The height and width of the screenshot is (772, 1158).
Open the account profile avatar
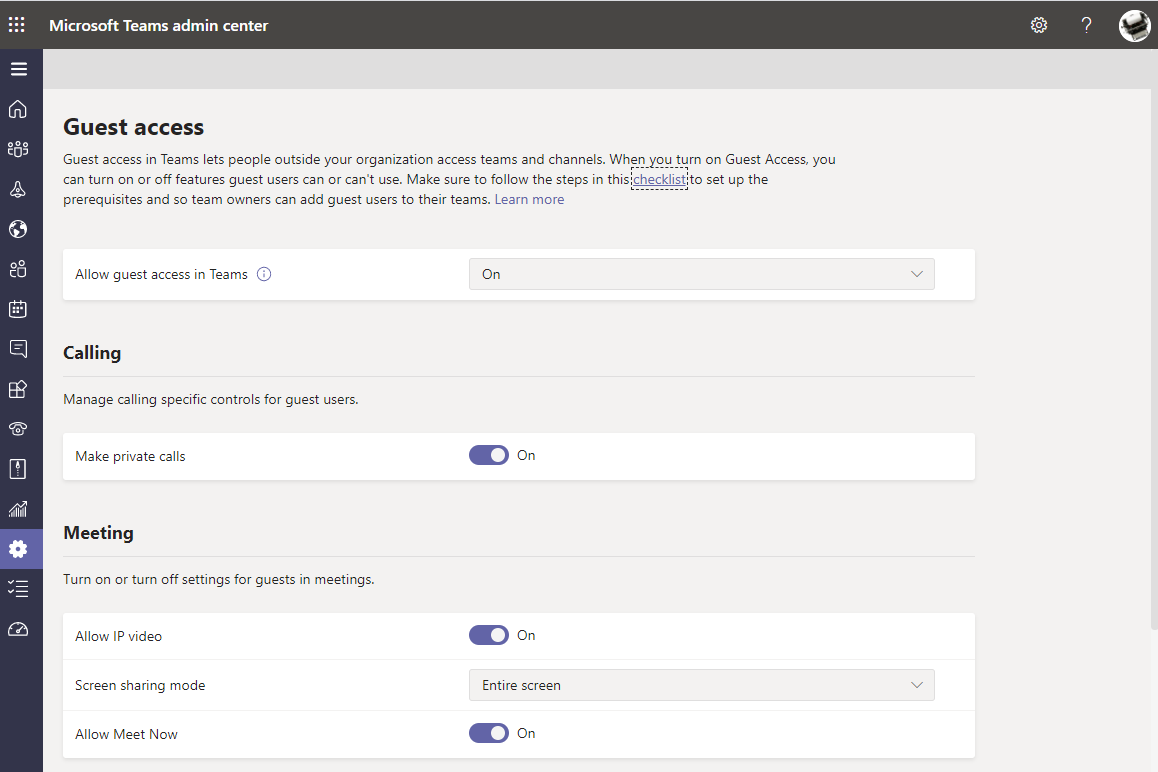pyautogui.click(x=1134, y=26)
